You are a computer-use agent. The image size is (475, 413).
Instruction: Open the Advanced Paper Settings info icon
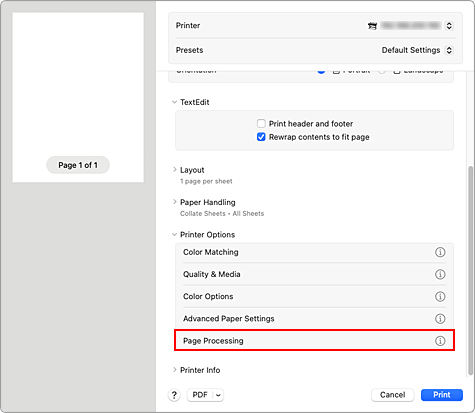click(x=440, y=319)
